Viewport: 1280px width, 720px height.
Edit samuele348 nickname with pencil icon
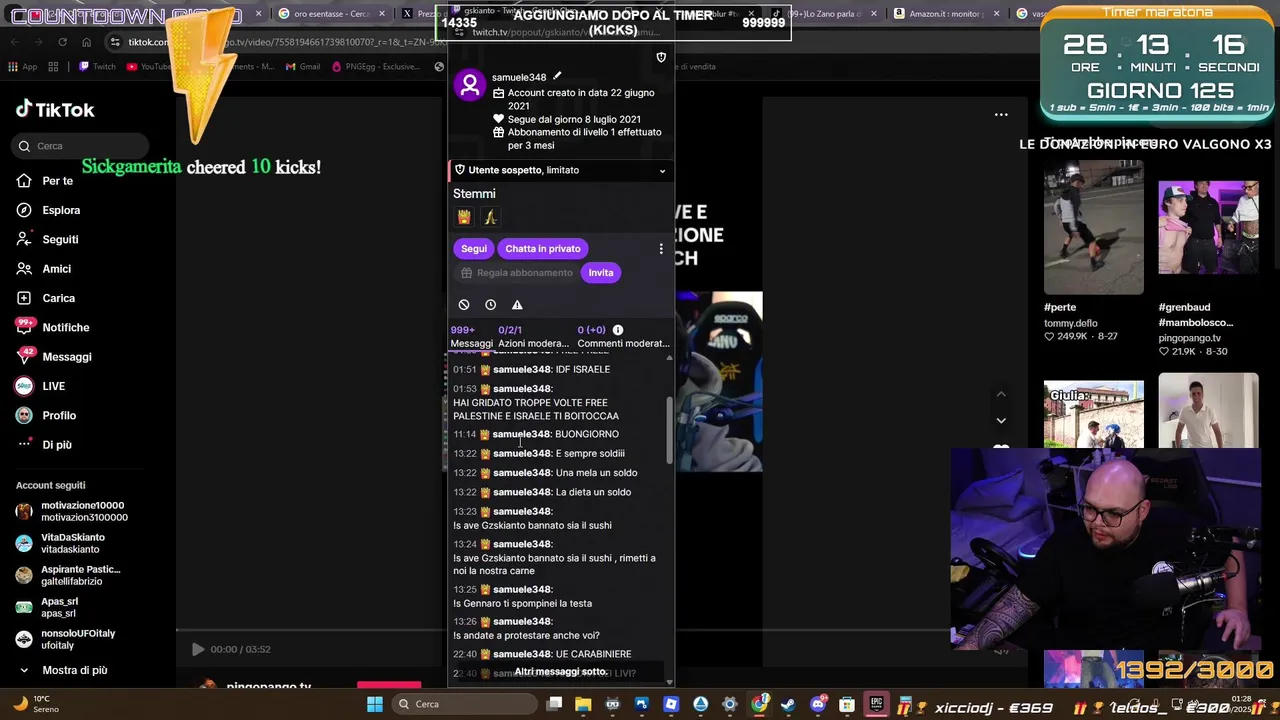557,76
